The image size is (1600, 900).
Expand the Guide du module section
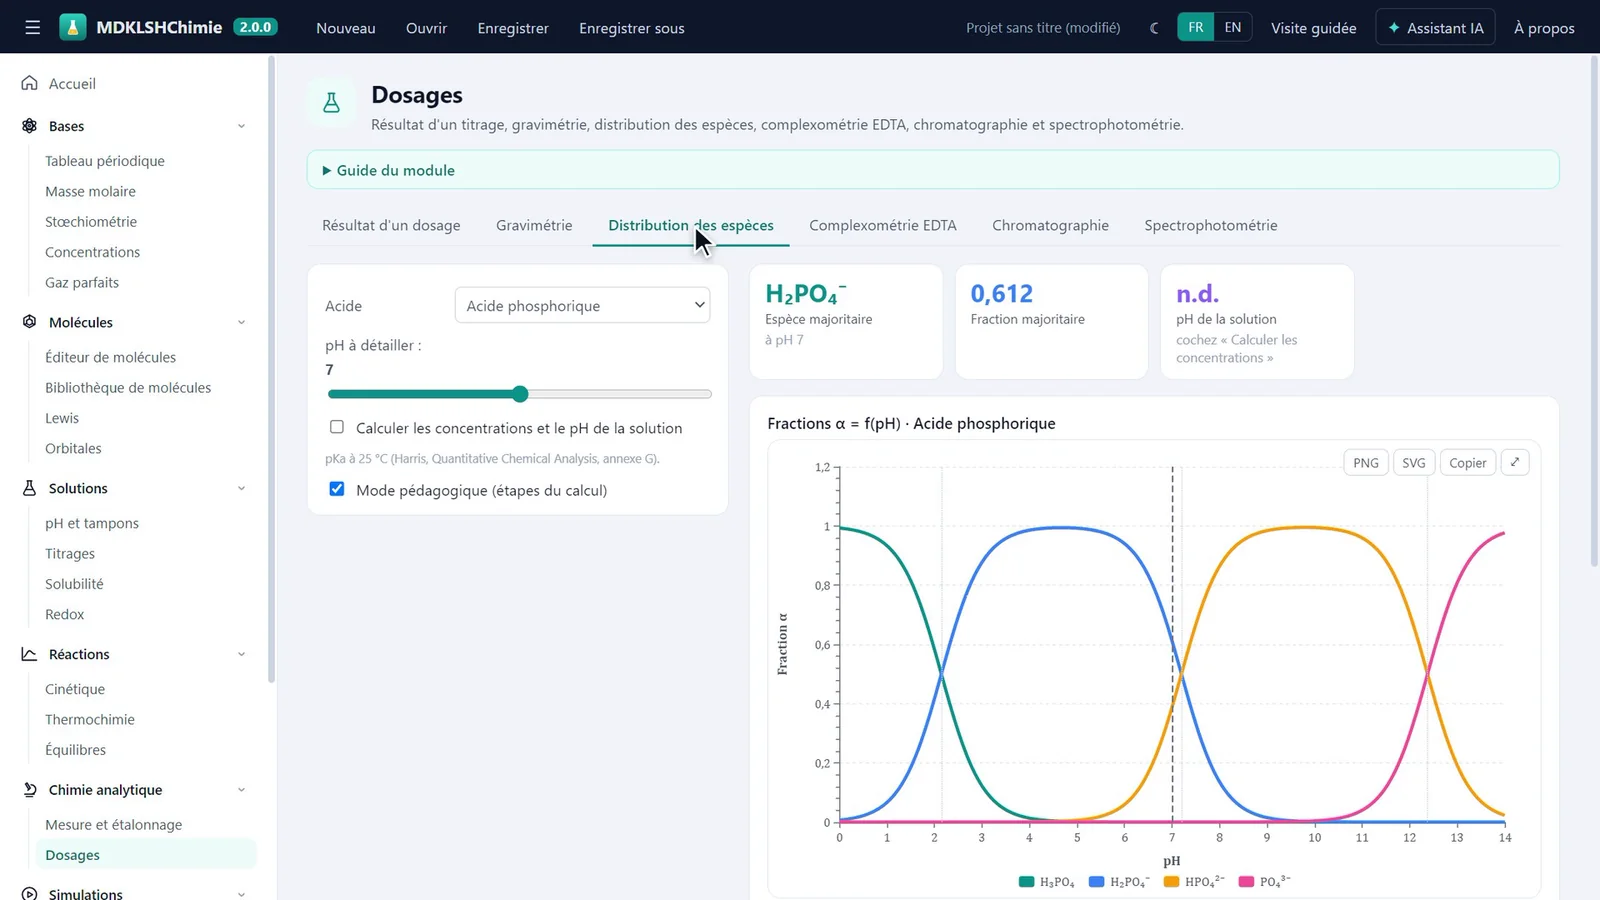pyautogui.click(x=932, y=170)
